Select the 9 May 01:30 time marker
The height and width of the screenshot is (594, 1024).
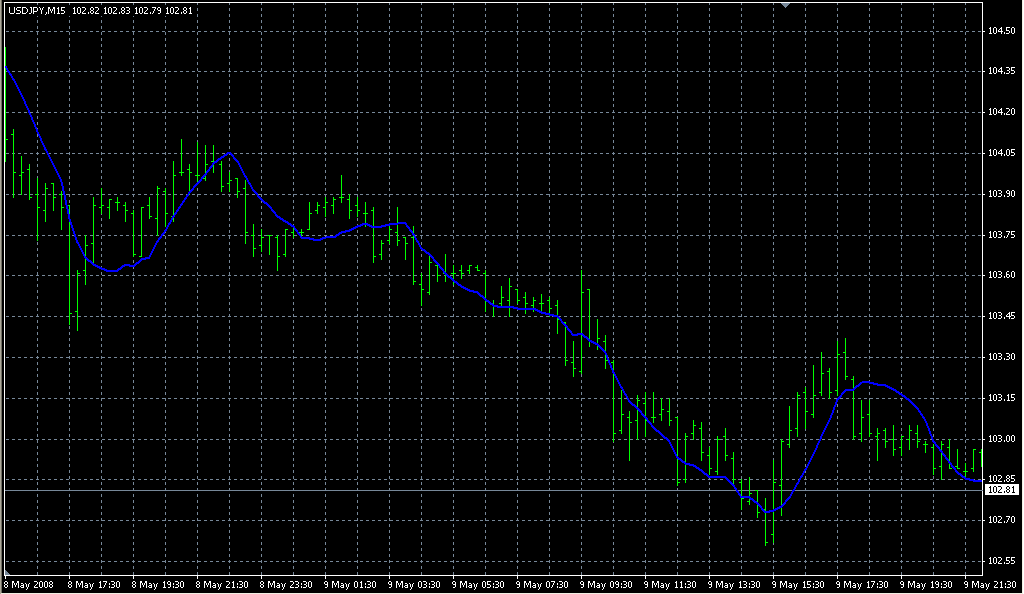(349, 585)
